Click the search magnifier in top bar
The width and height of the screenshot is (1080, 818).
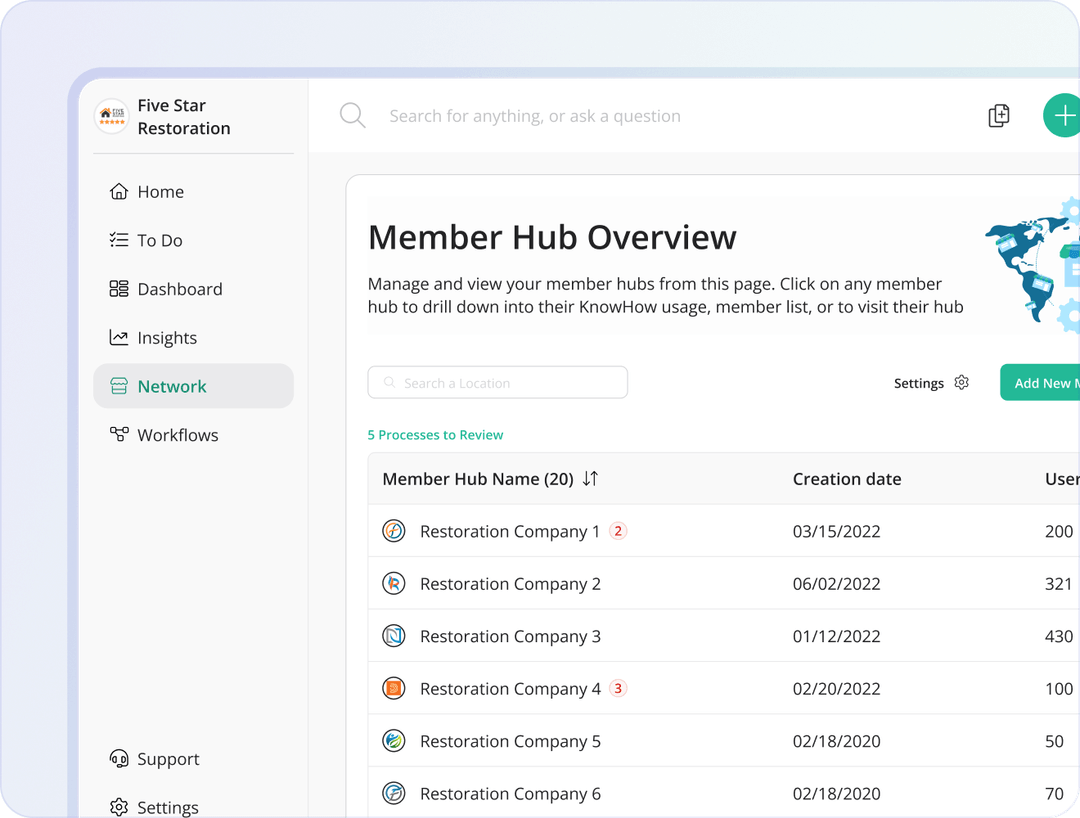[x=352, y=115]
